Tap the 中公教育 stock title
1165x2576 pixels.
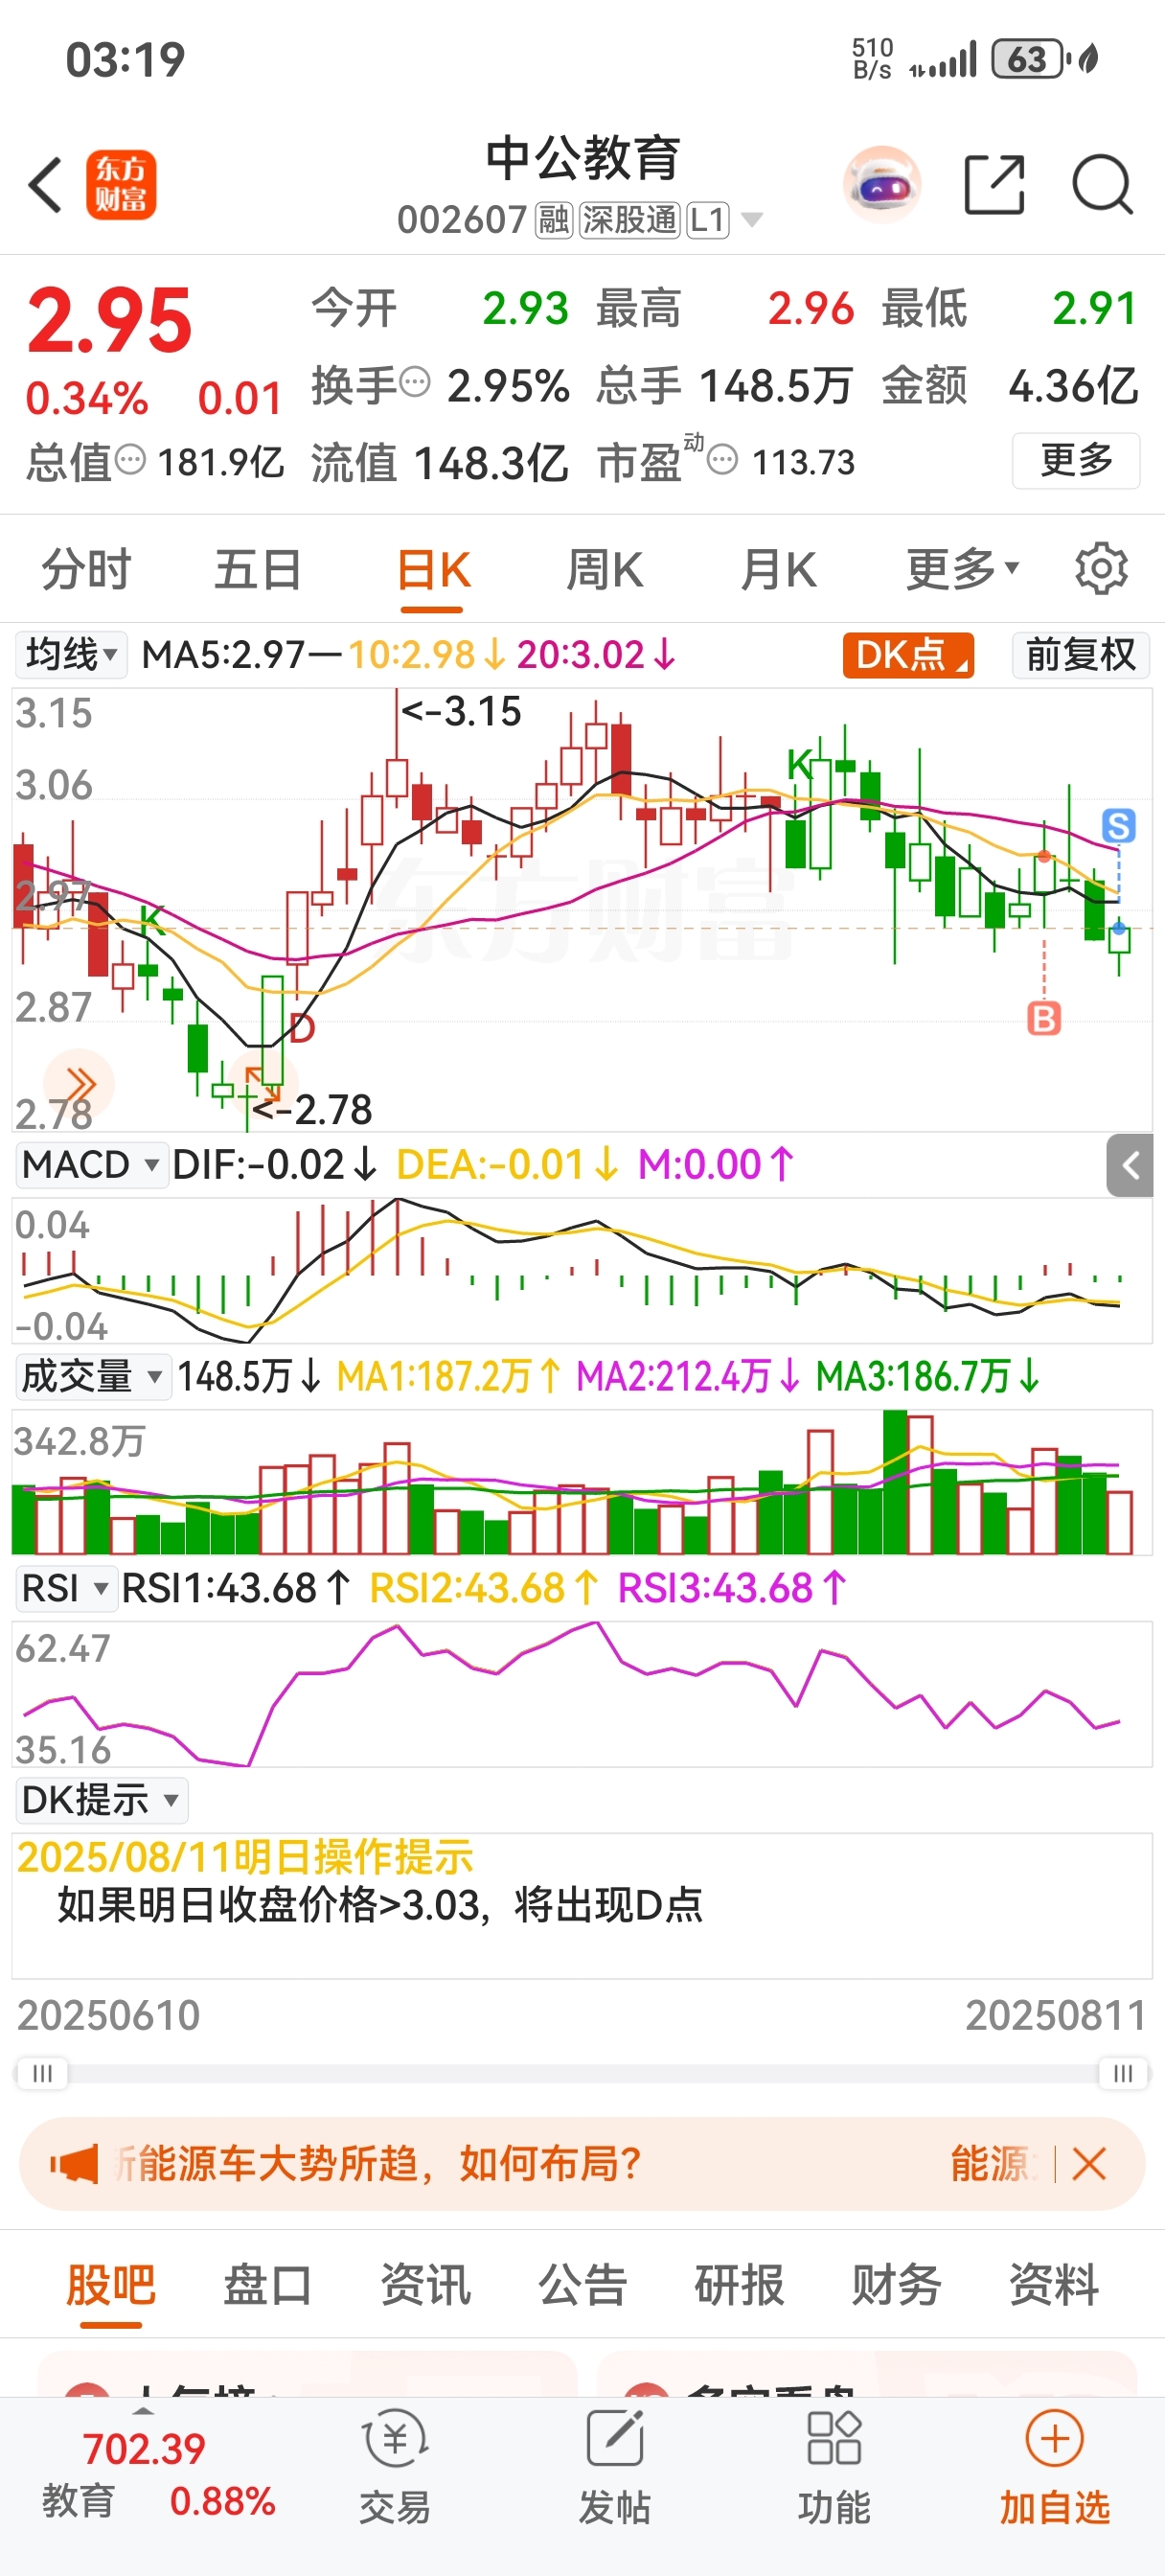pos(582,158)
